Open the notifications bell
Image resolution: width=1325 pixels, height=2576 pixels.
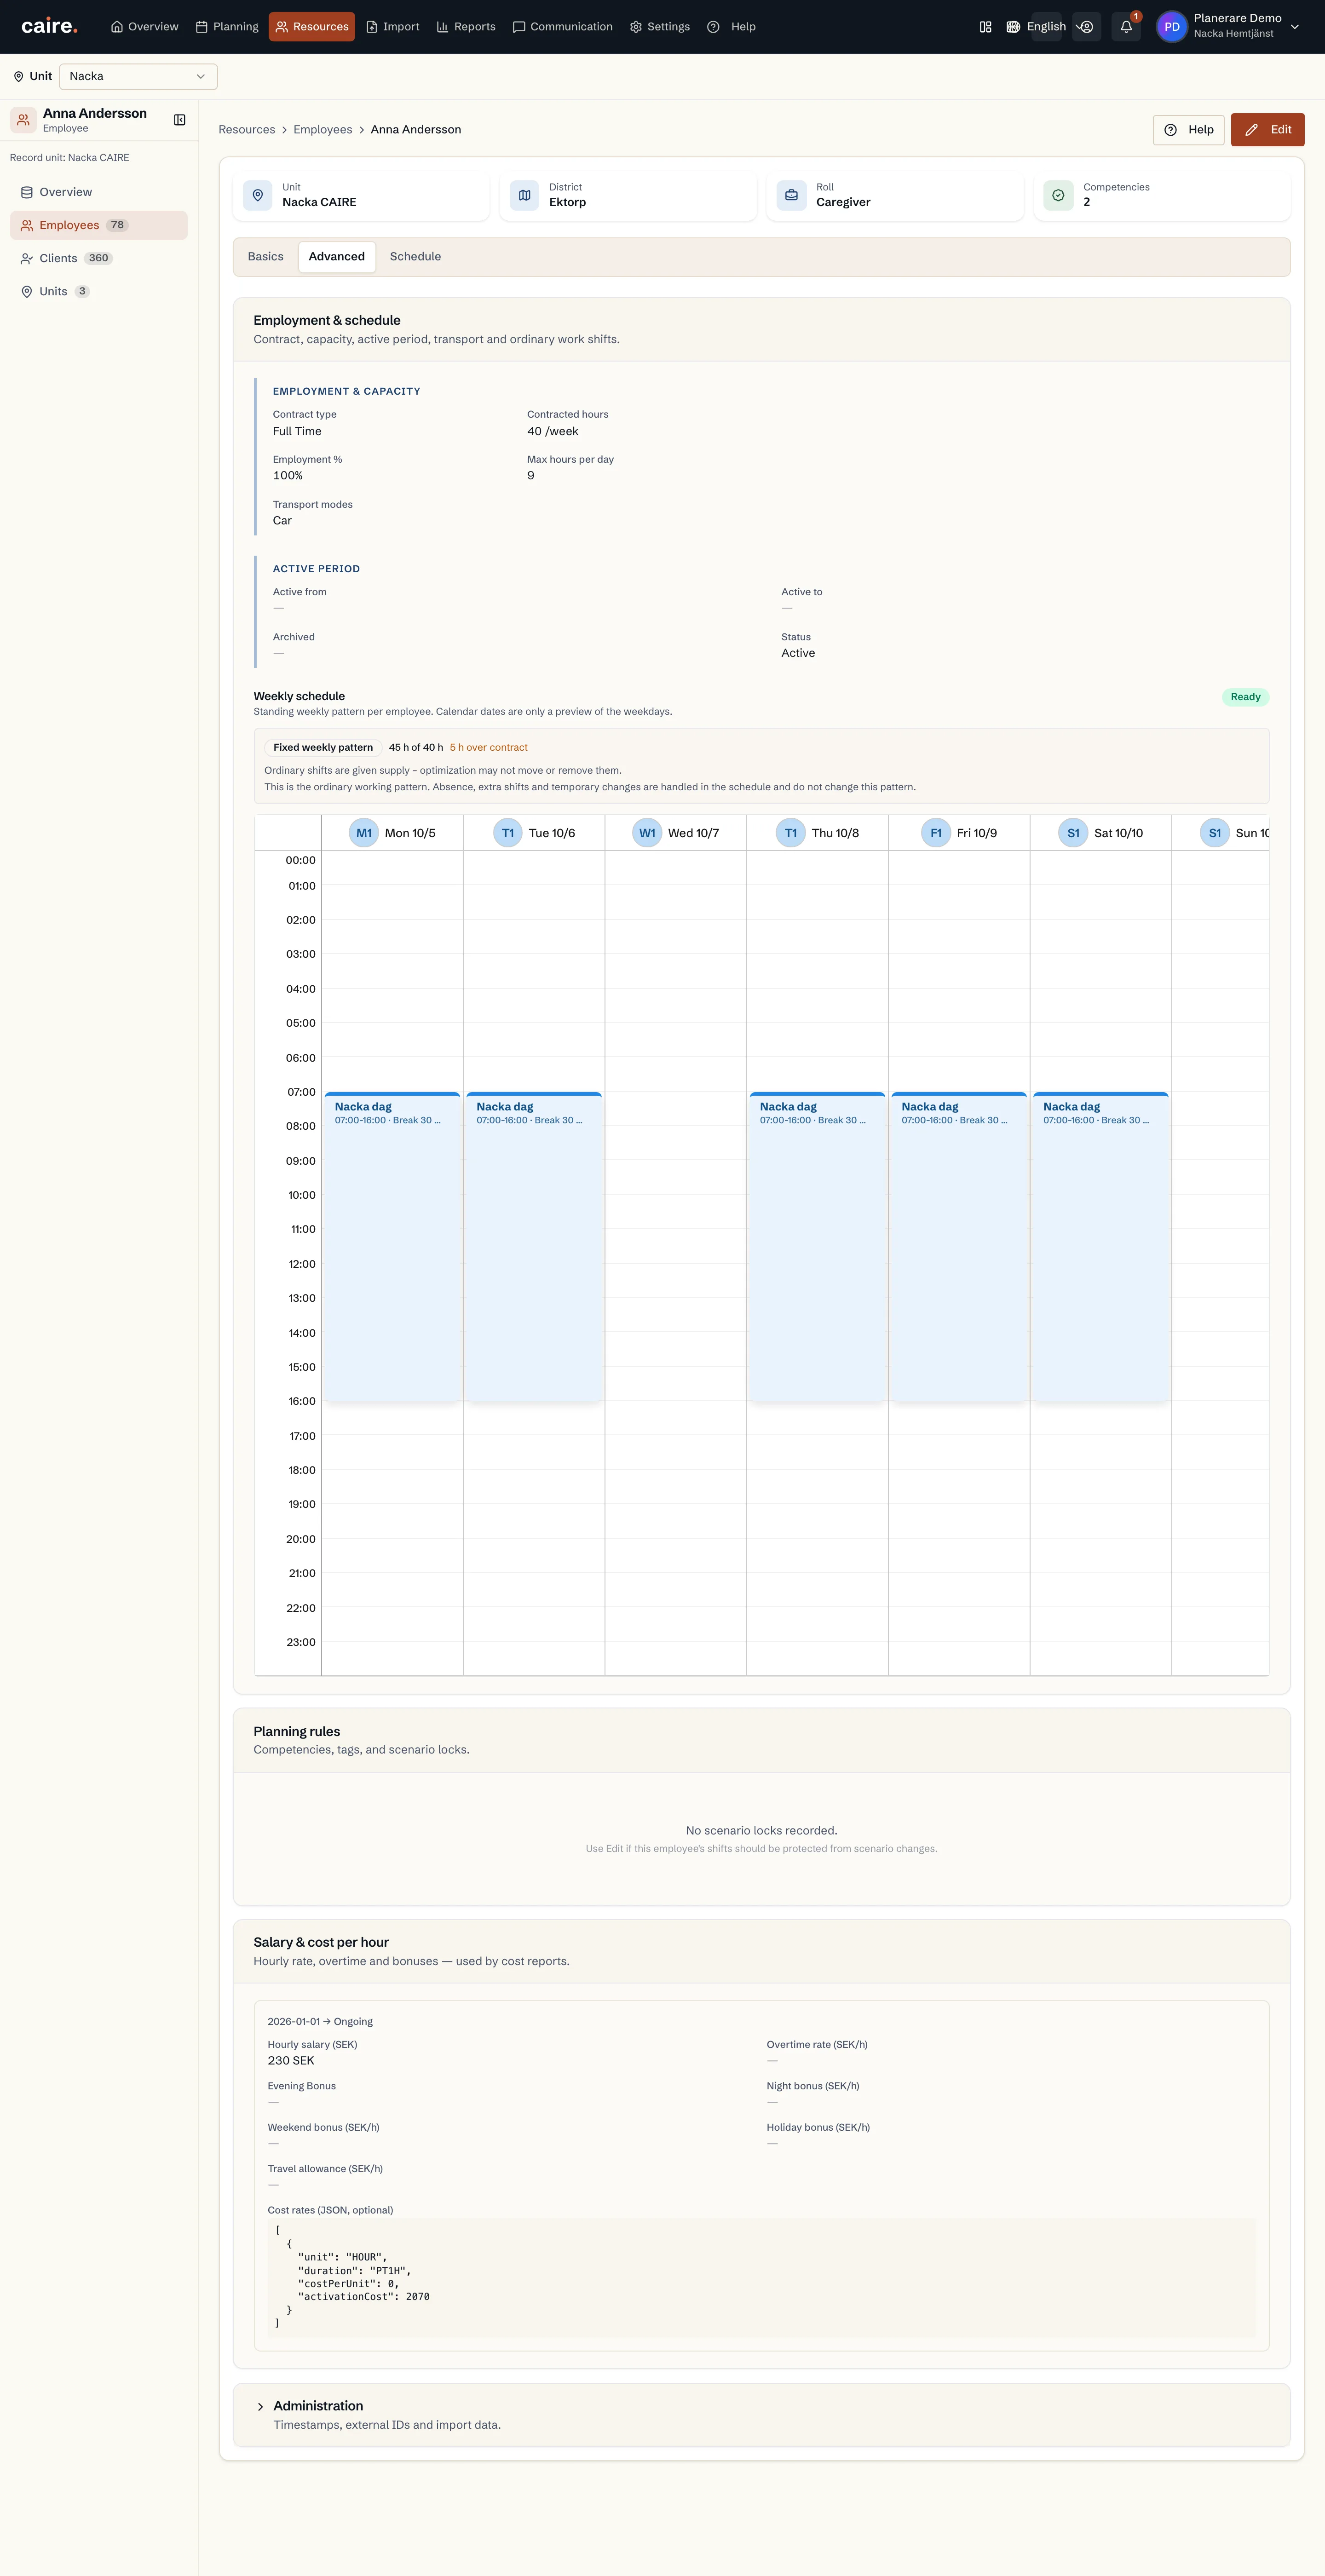(x=1126, y=27)
